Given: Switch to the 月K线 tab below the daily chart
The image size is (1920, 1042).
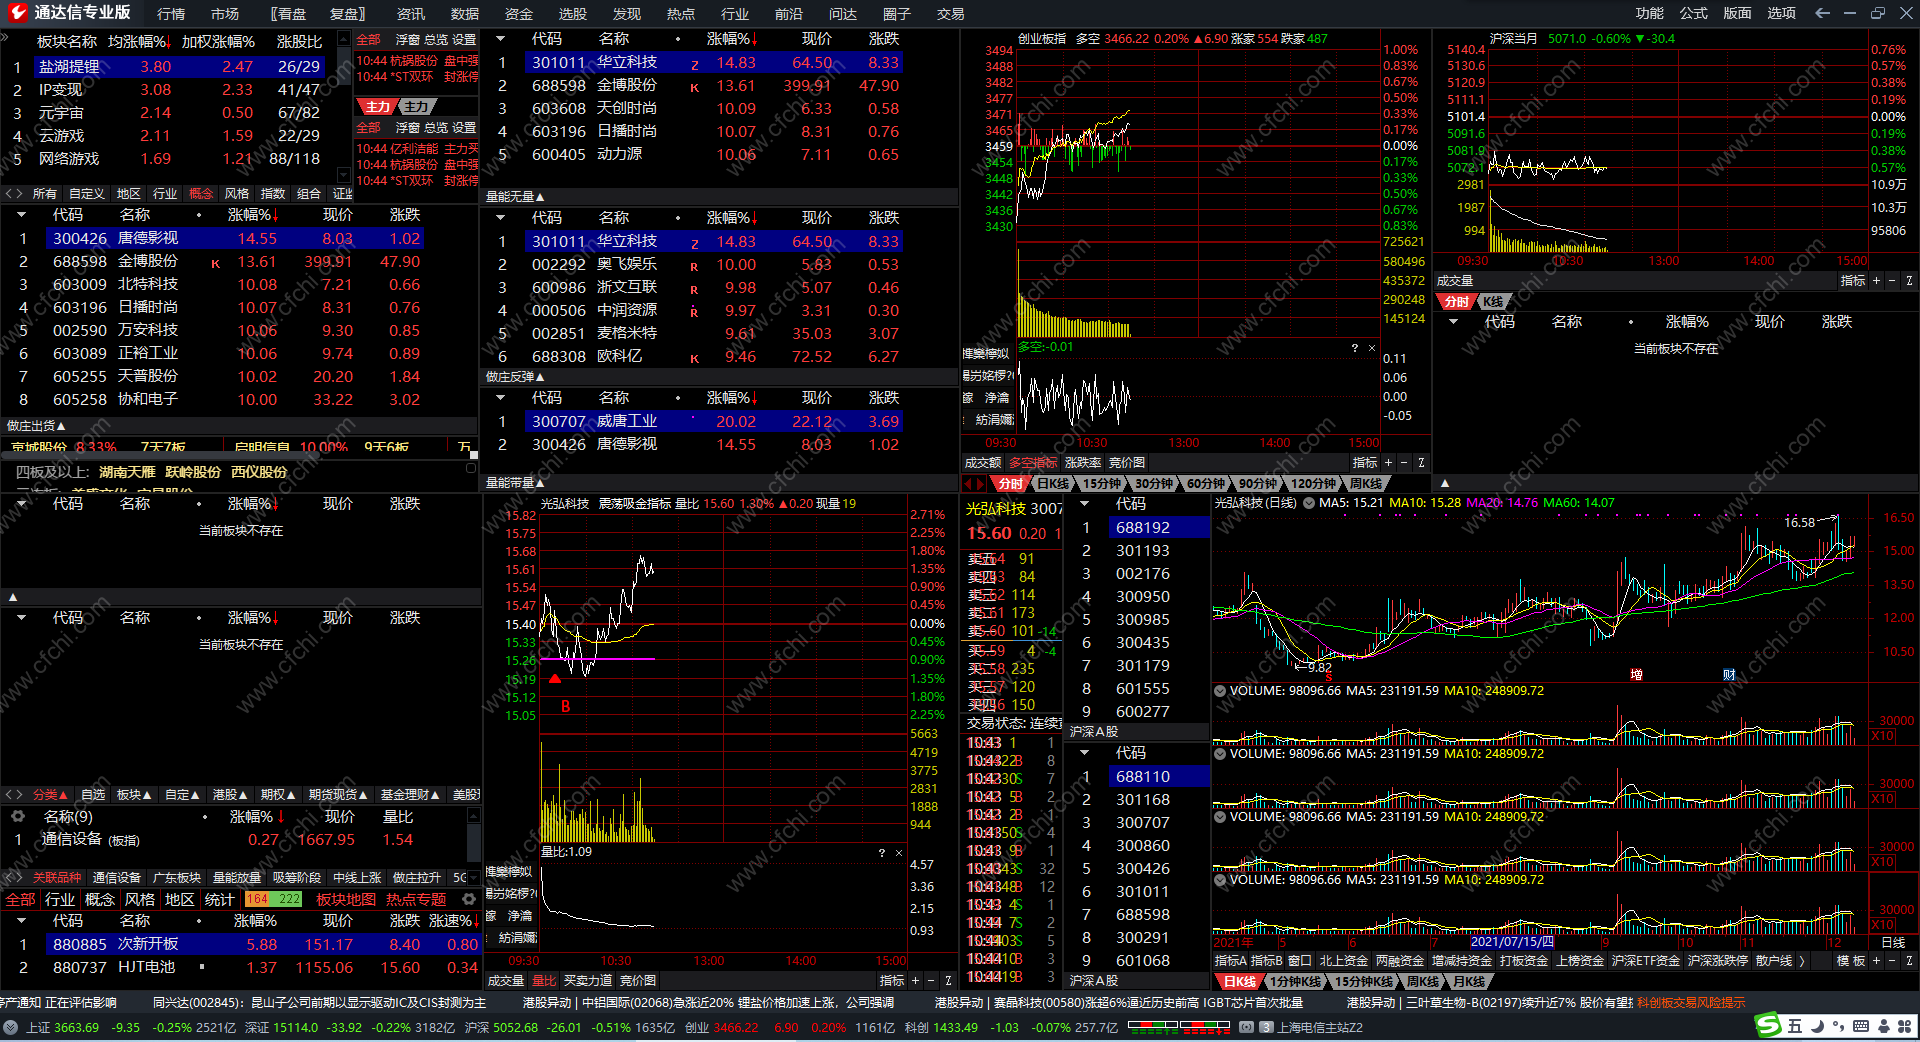Looking at the screenshot, I should point(1469,982).
